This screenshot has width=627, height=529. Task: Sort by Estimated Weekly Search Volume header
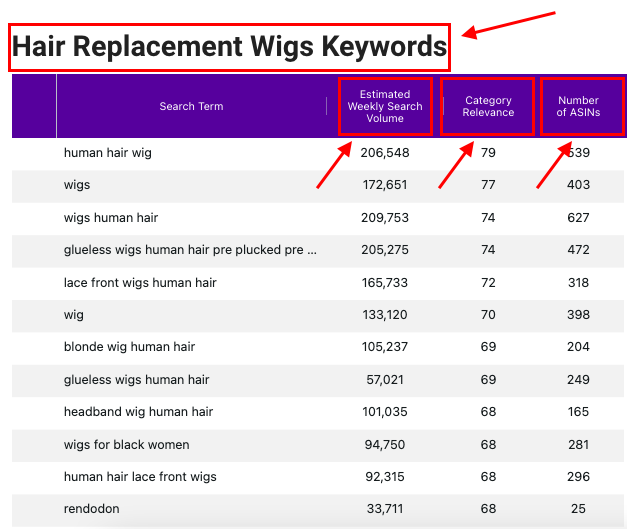385,106
